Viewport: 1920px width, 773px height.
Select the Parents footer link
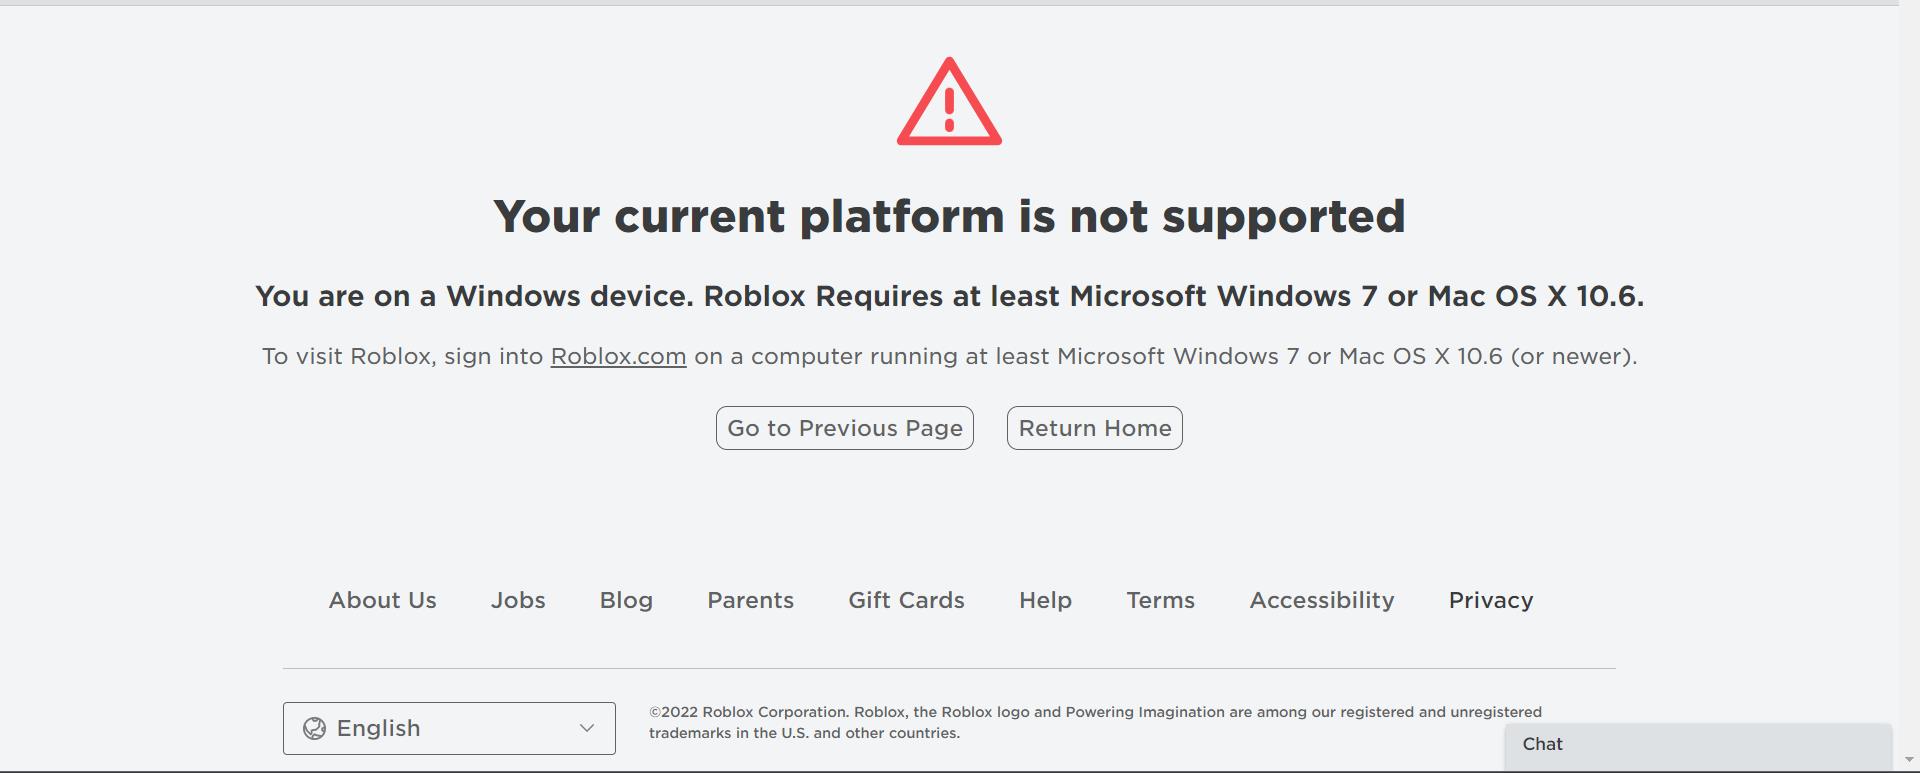(x=751, y=600)
